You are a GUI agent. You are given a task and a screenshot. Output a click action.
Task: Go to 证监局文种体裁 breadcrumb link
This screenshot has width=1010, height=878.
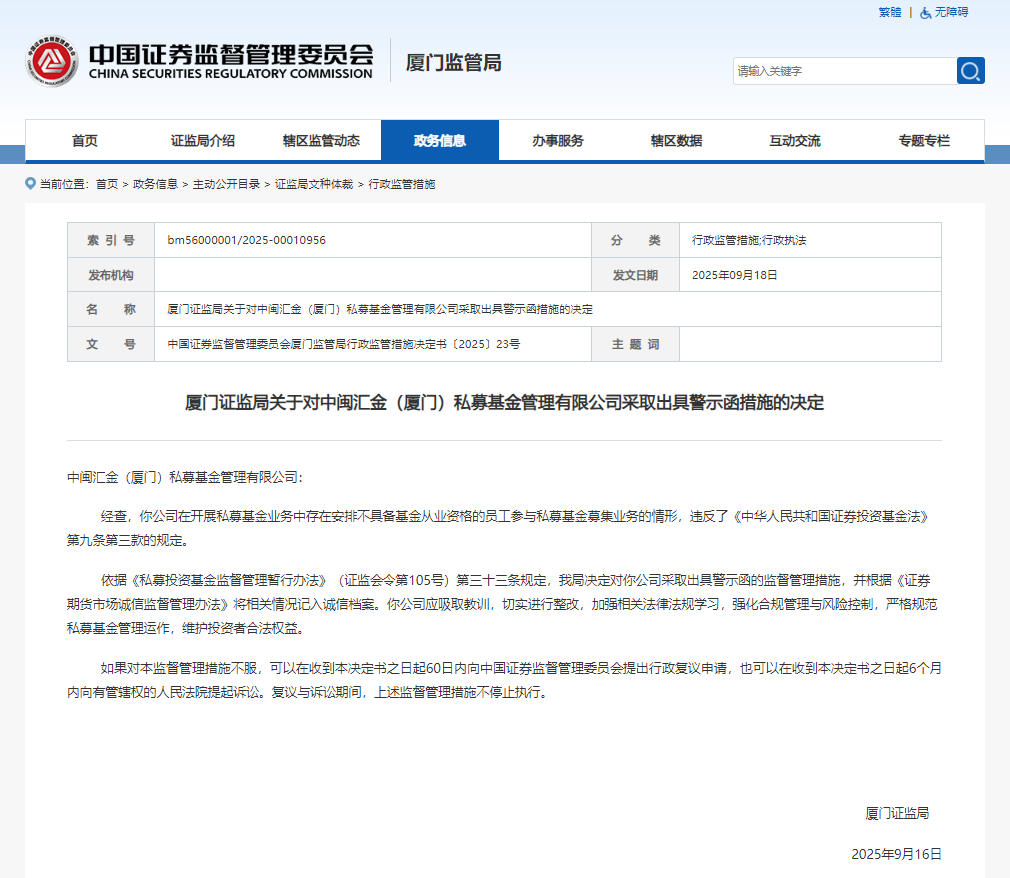pyautogui.click(x=314, y=184)
